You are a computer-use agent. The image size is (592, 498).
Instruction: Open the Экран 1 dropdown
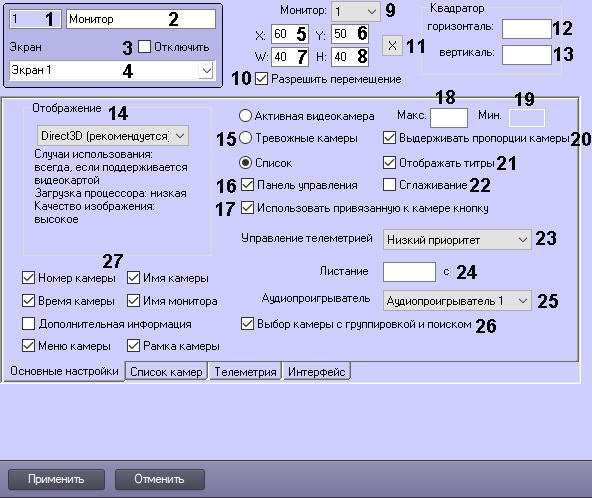click(x=112, y=70)
